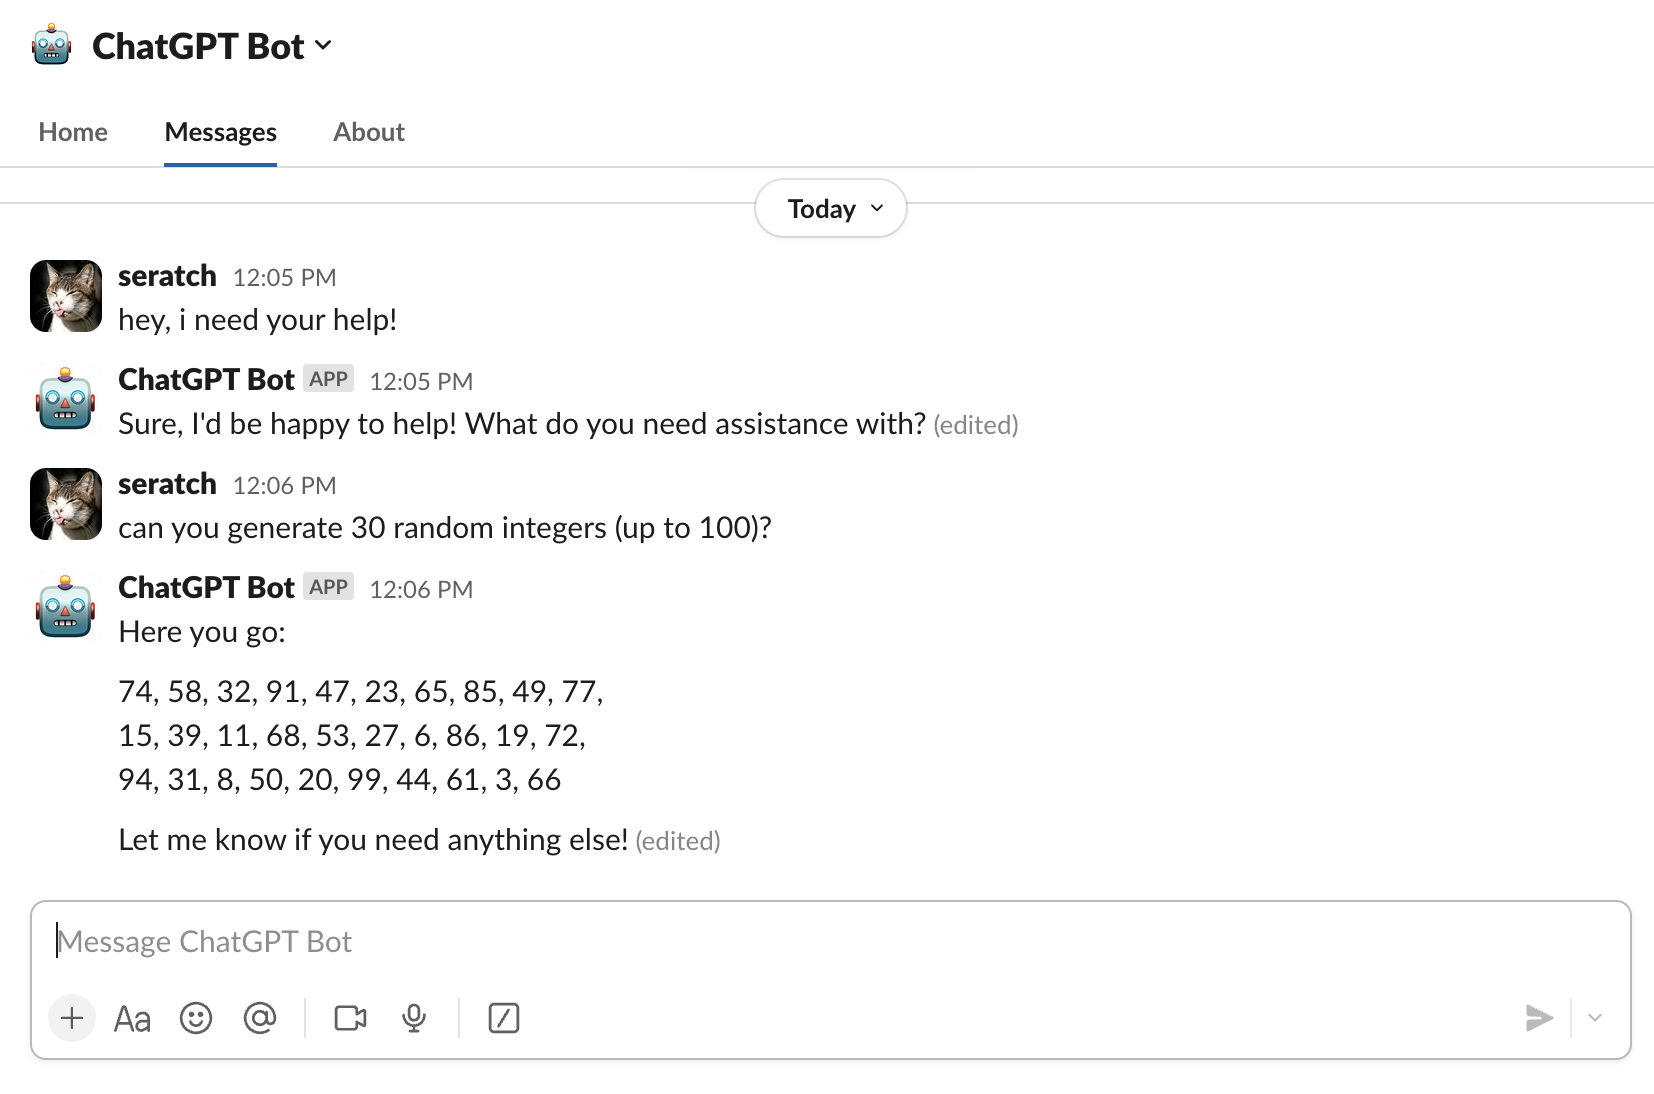Insert a mention with the @ icon
The width and height of the screenshot is (1654, 1094).
(x=261, y=1018)
